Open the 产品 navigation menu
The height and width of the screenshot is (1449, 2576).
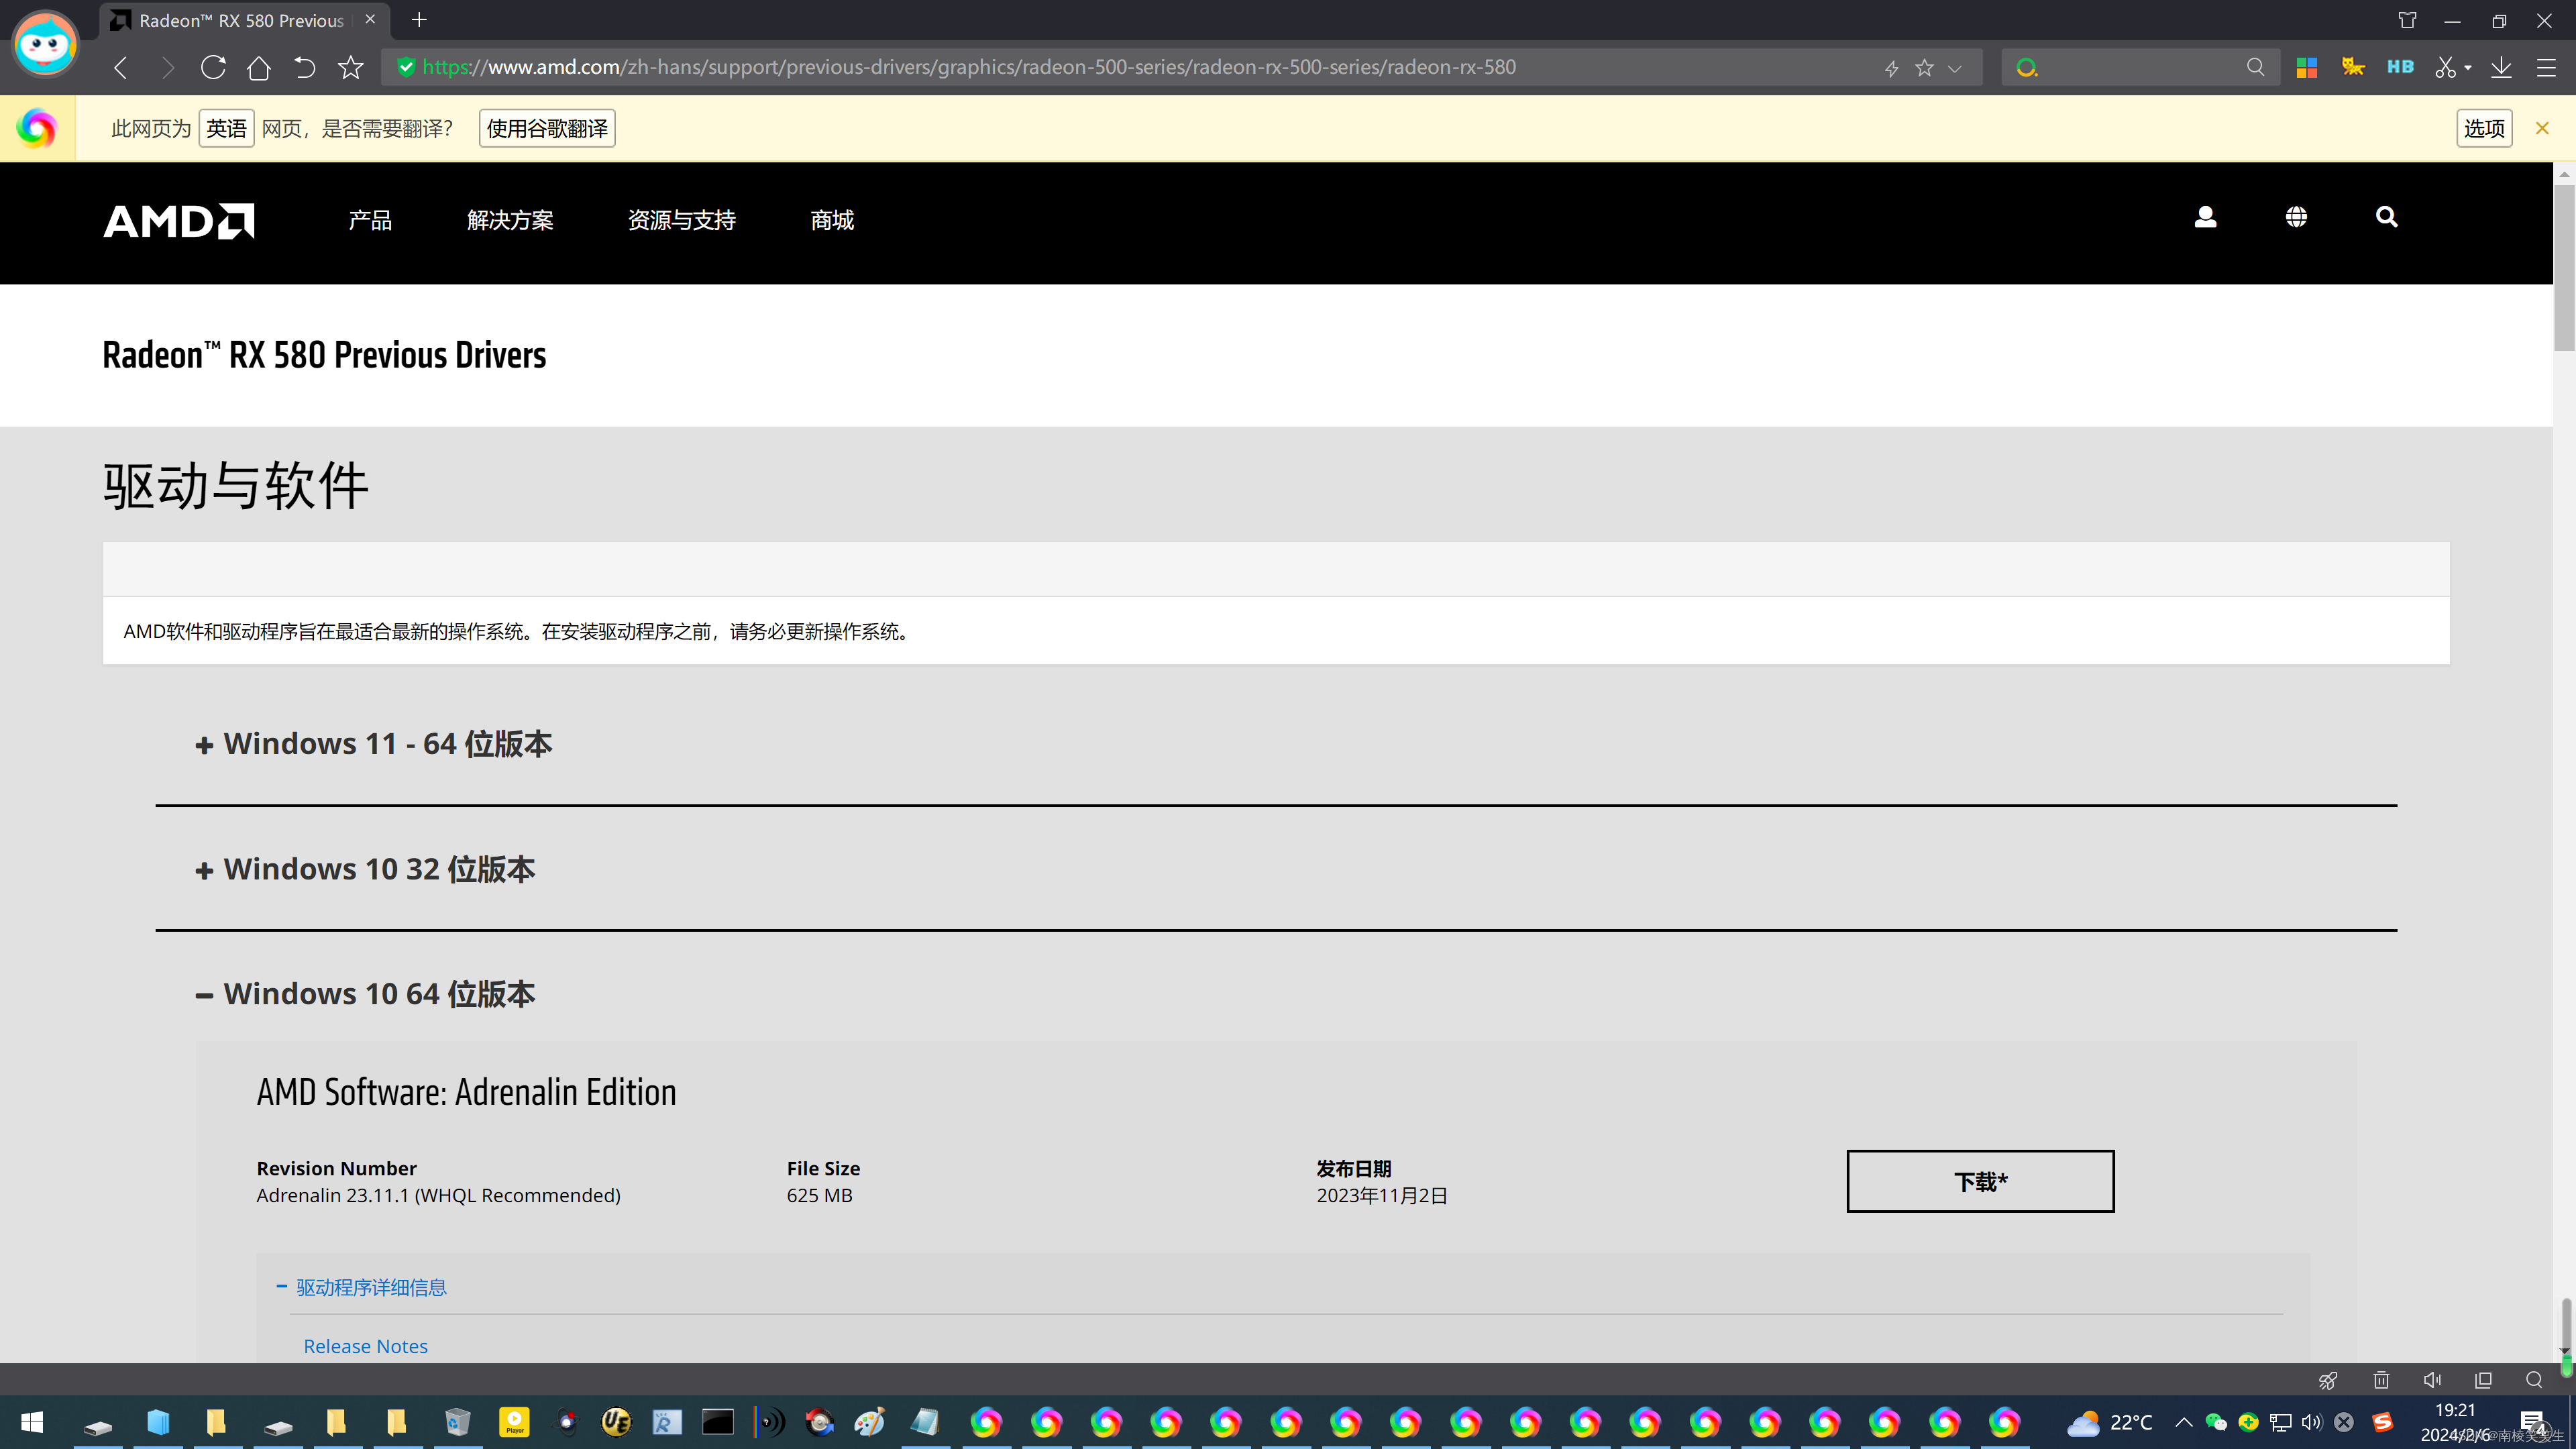(370, 220)
